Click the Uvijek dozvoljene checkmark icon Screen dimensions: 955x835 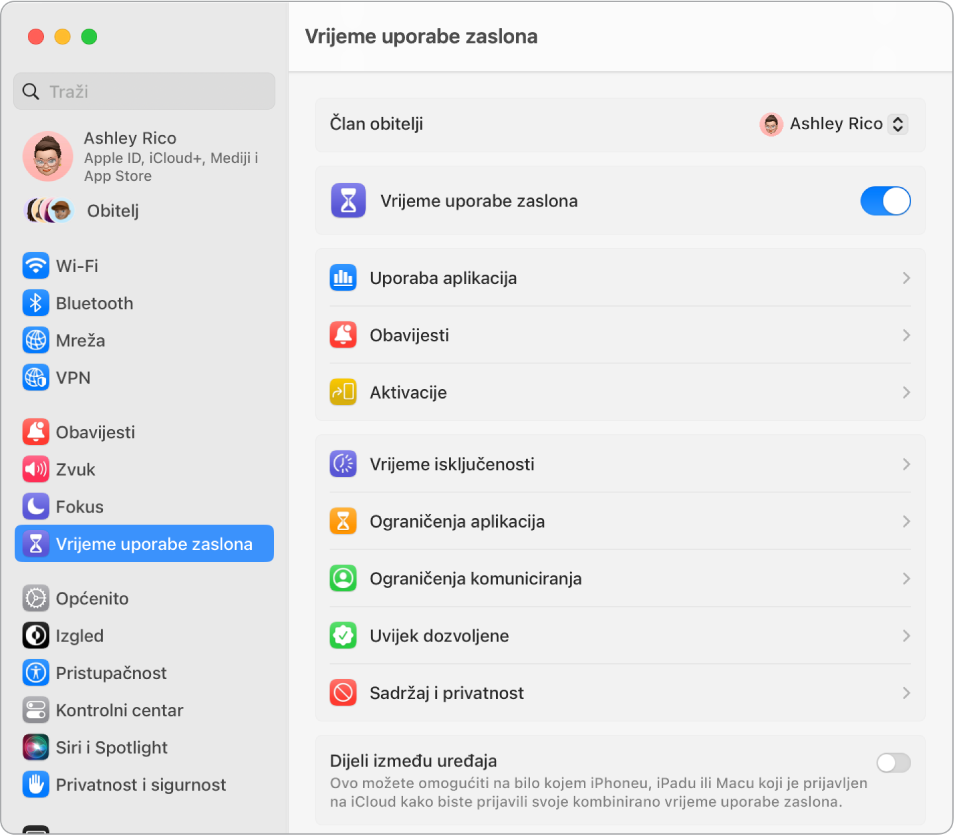coord(343,636)
